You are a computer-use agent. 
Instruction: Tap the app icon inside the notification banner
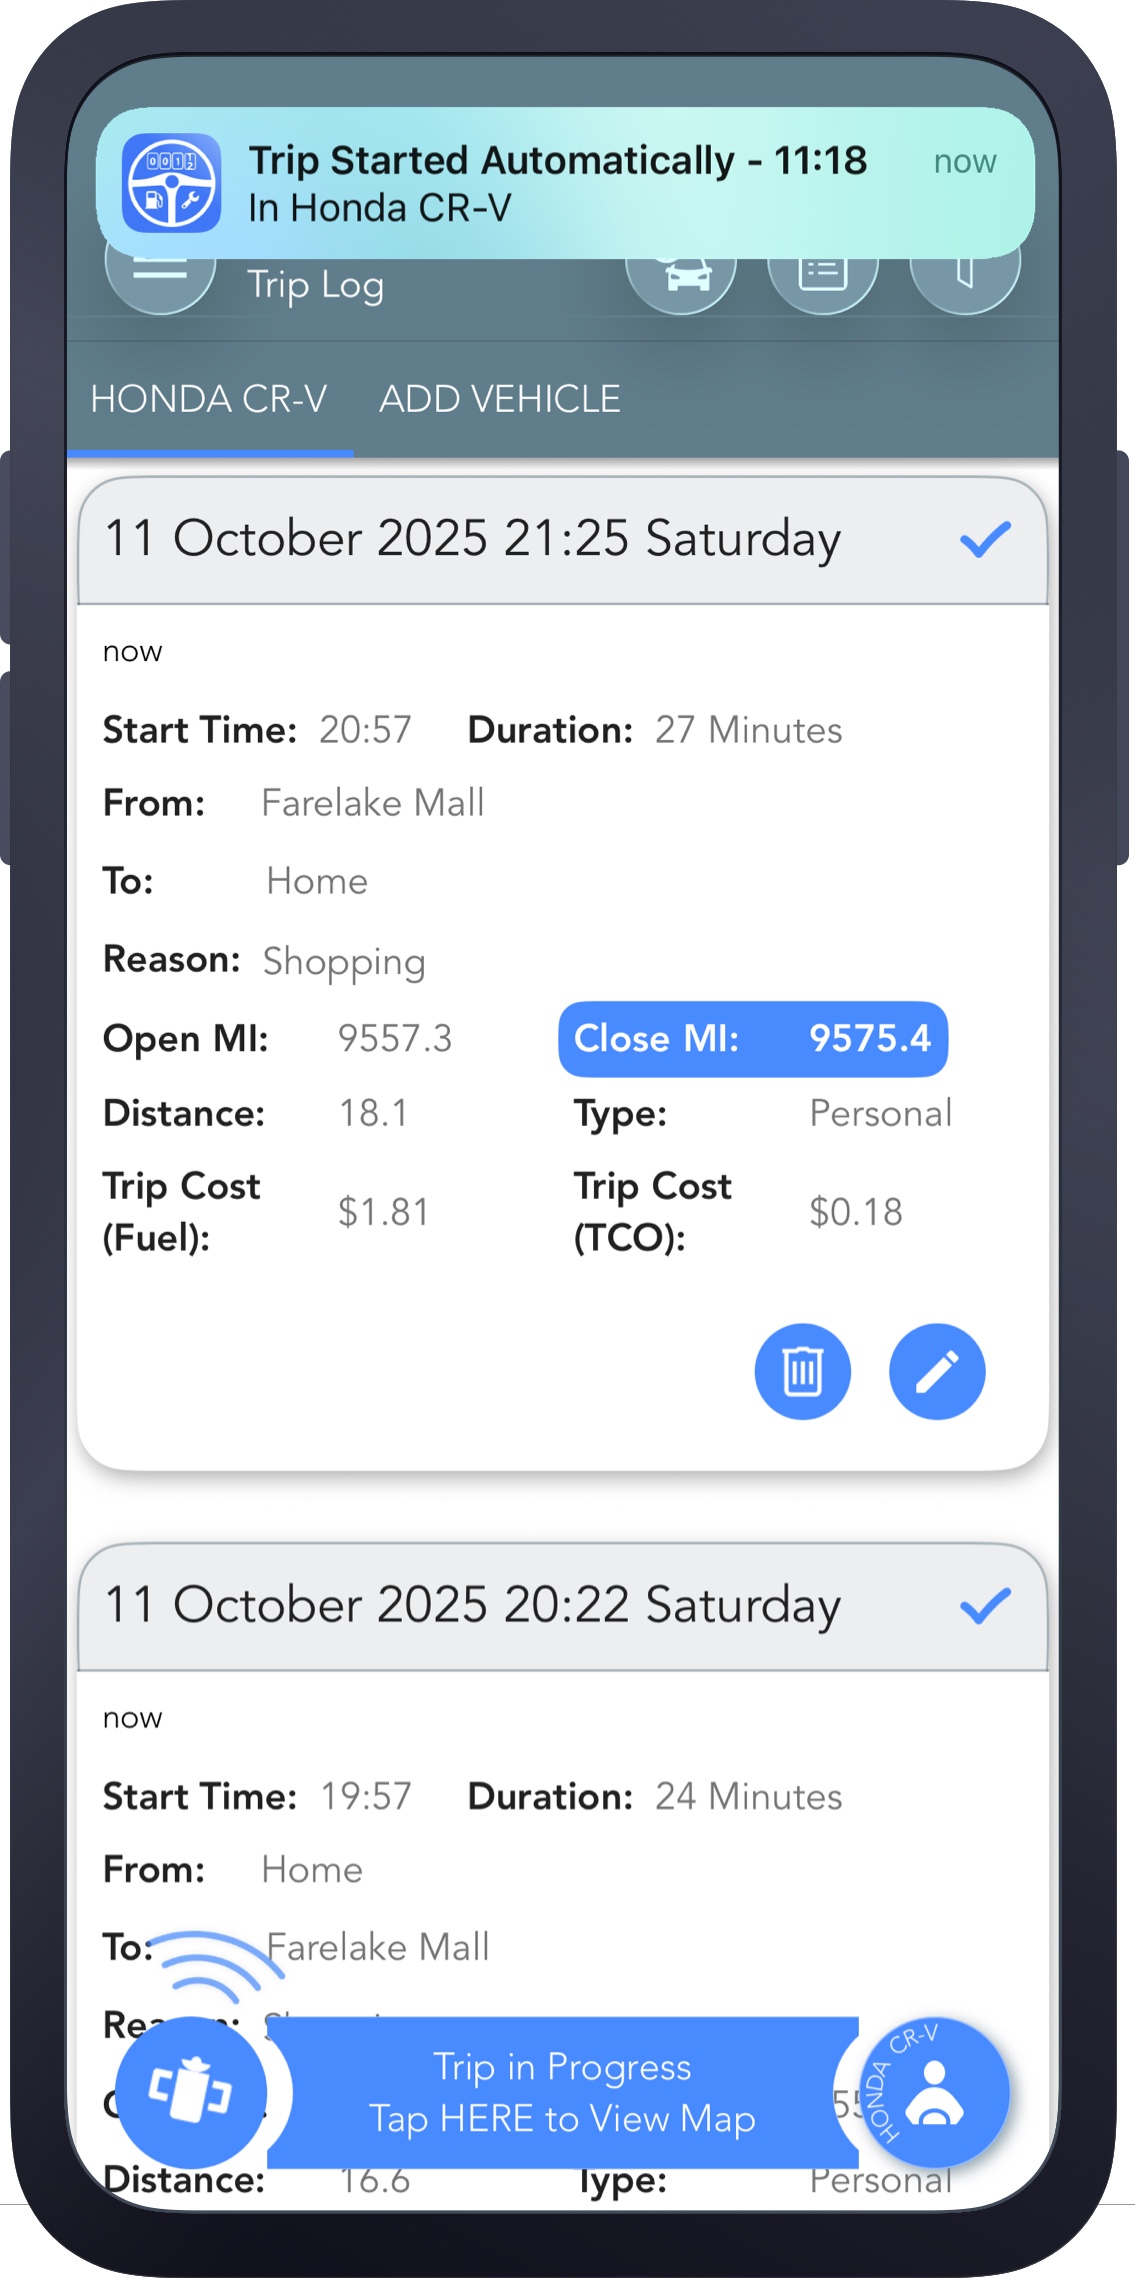[171, 183]
